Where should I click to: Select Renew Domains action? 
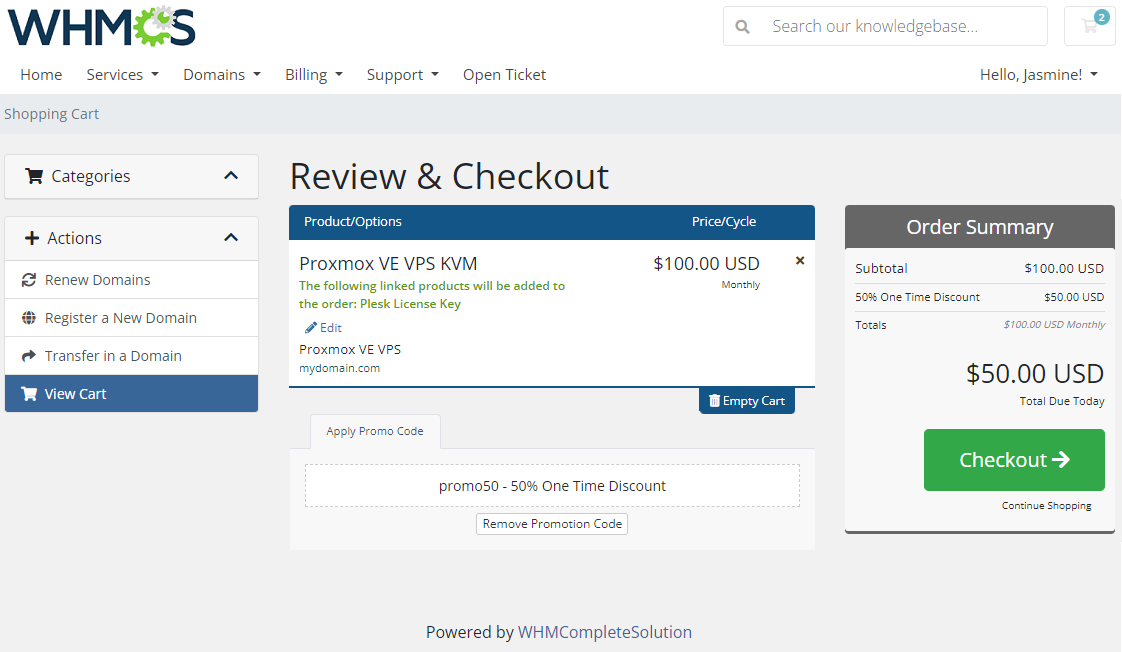132,280
